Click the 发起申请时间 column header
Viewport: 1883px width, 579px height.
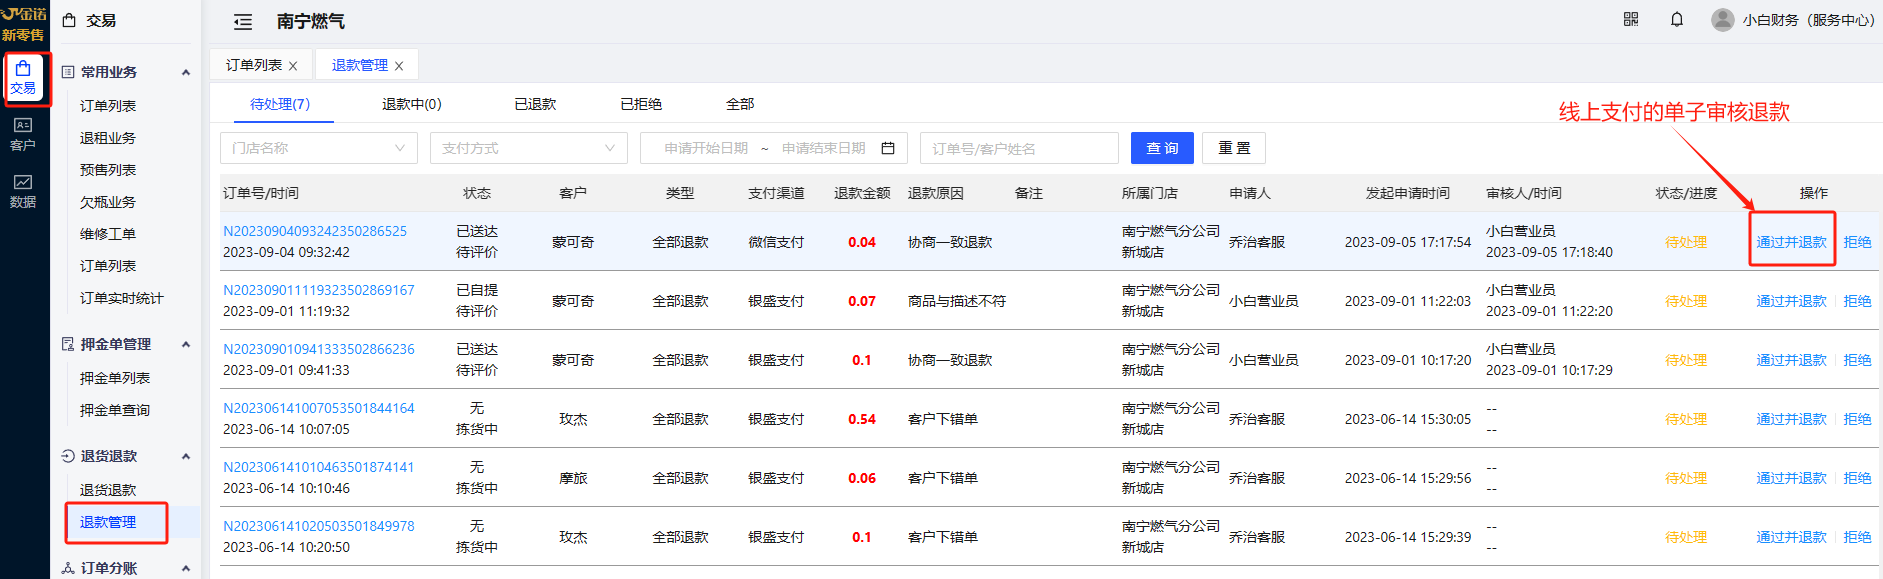click(1408, 193)
